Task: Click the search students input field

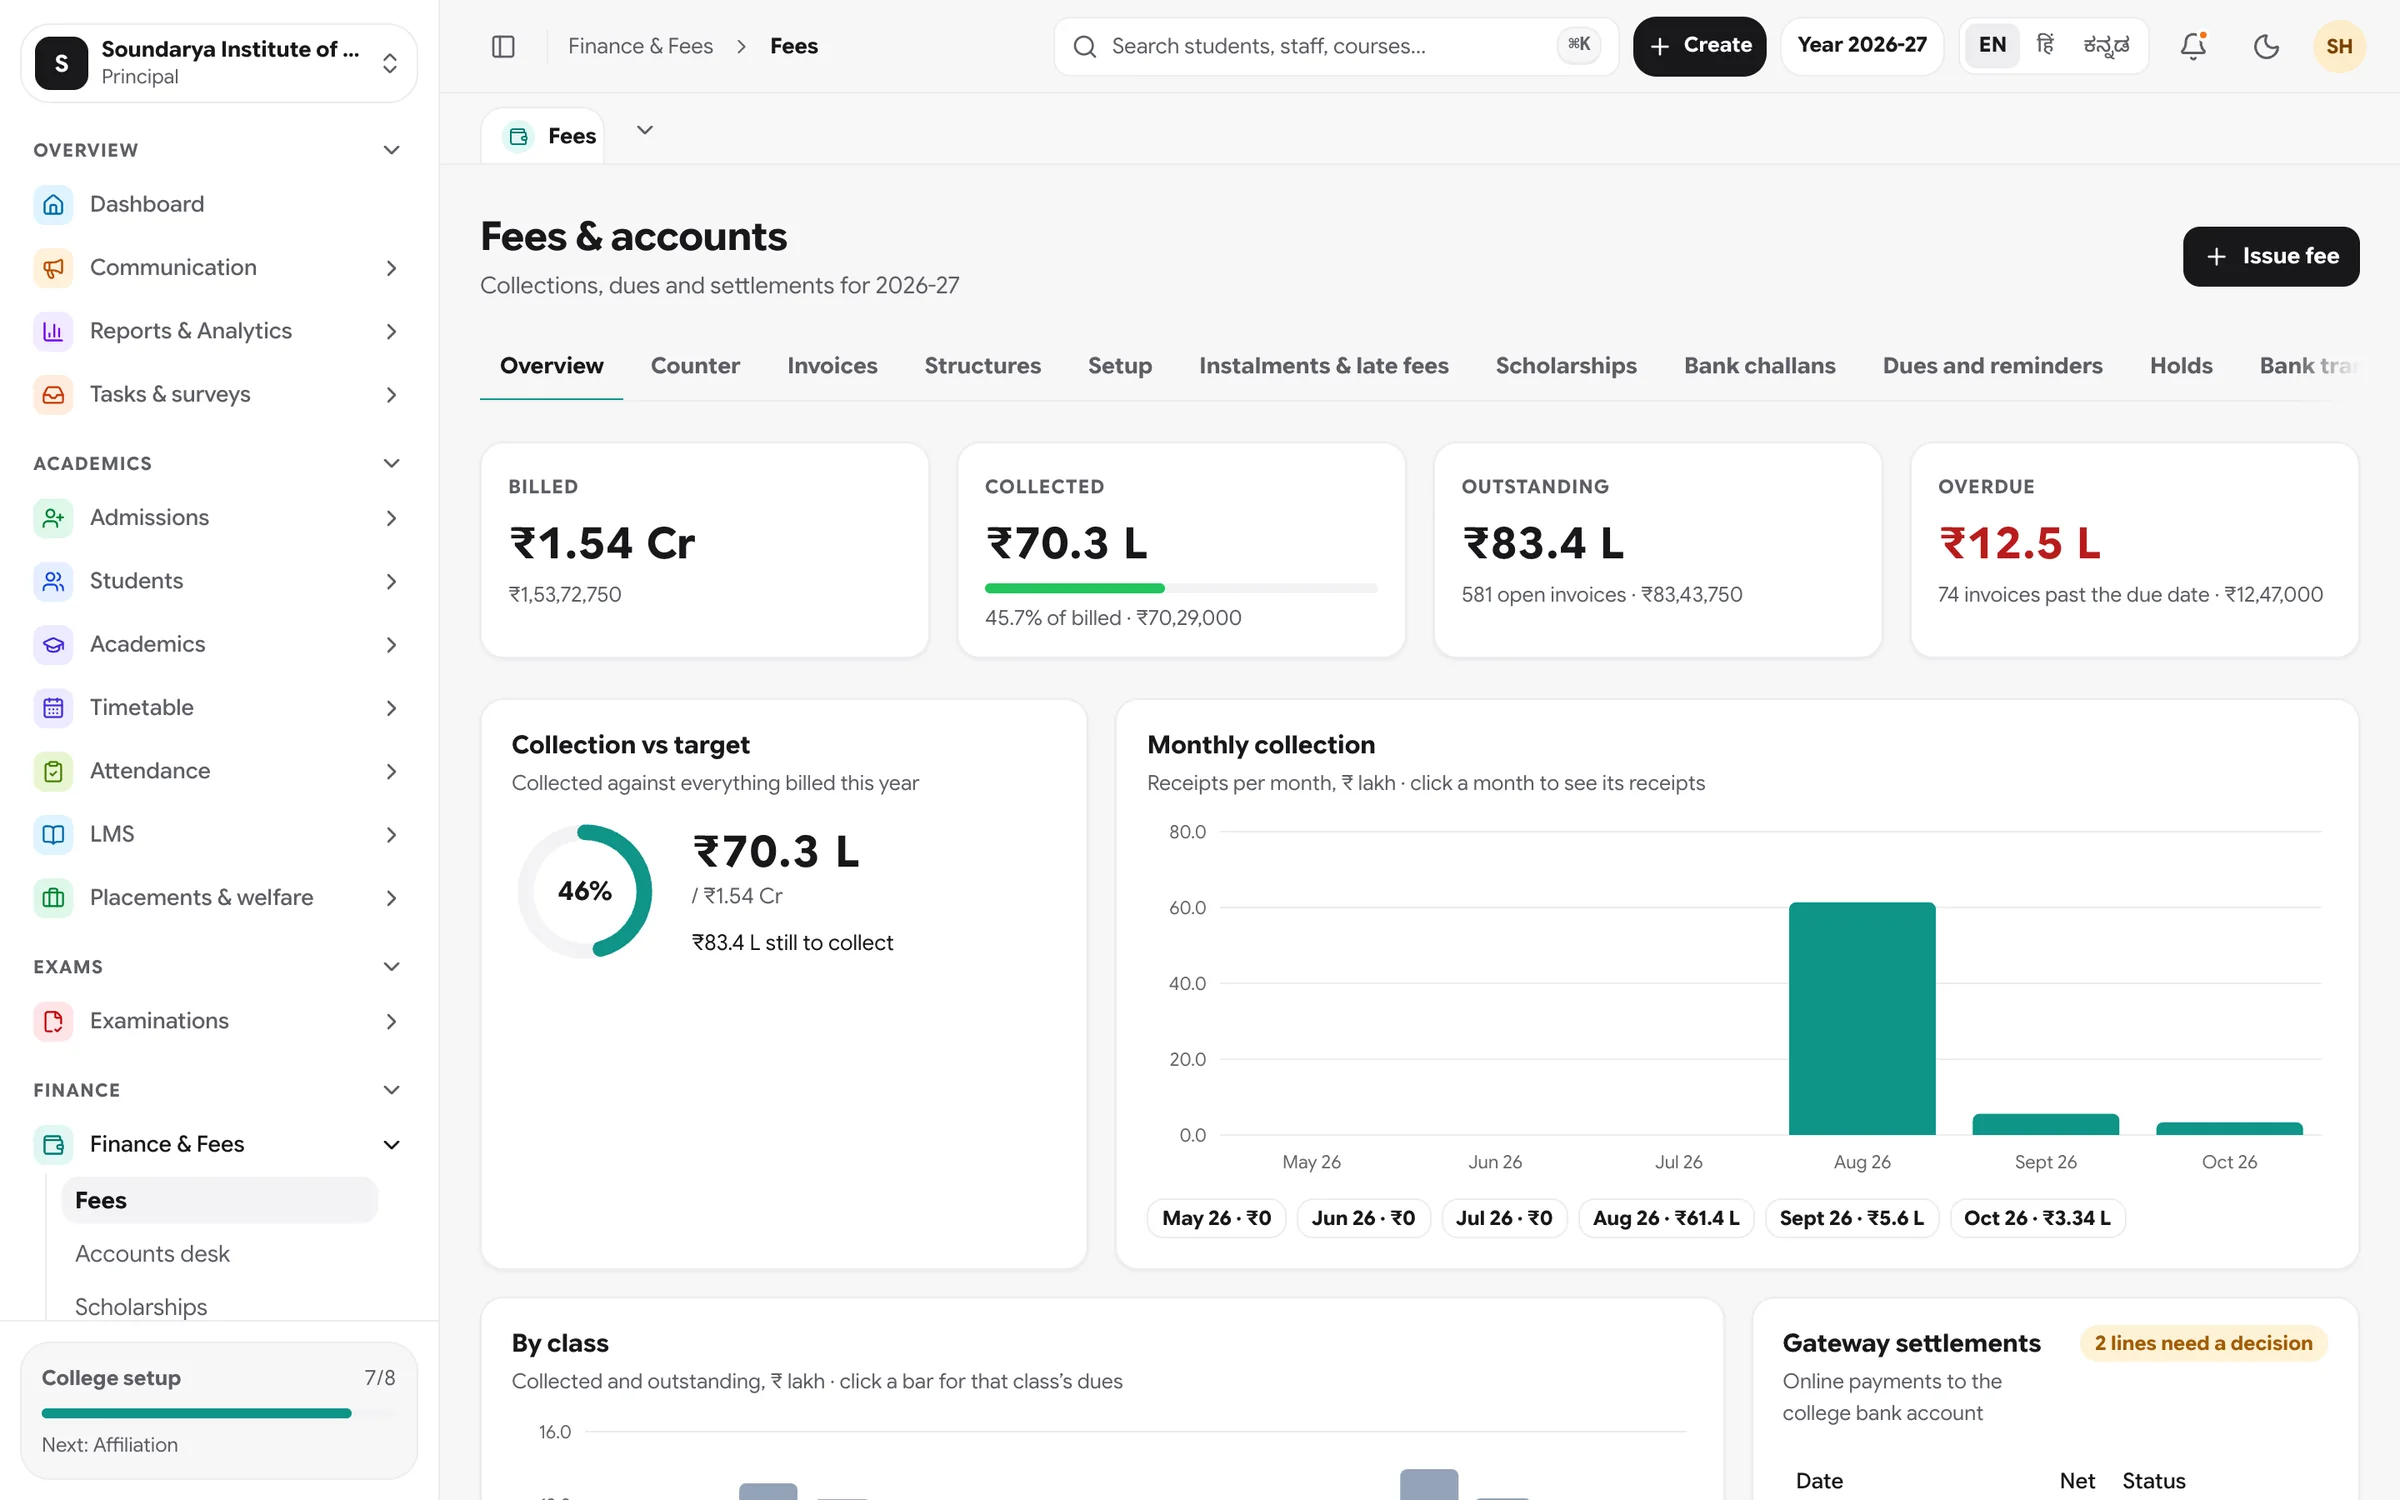Action: (1336, 46)
